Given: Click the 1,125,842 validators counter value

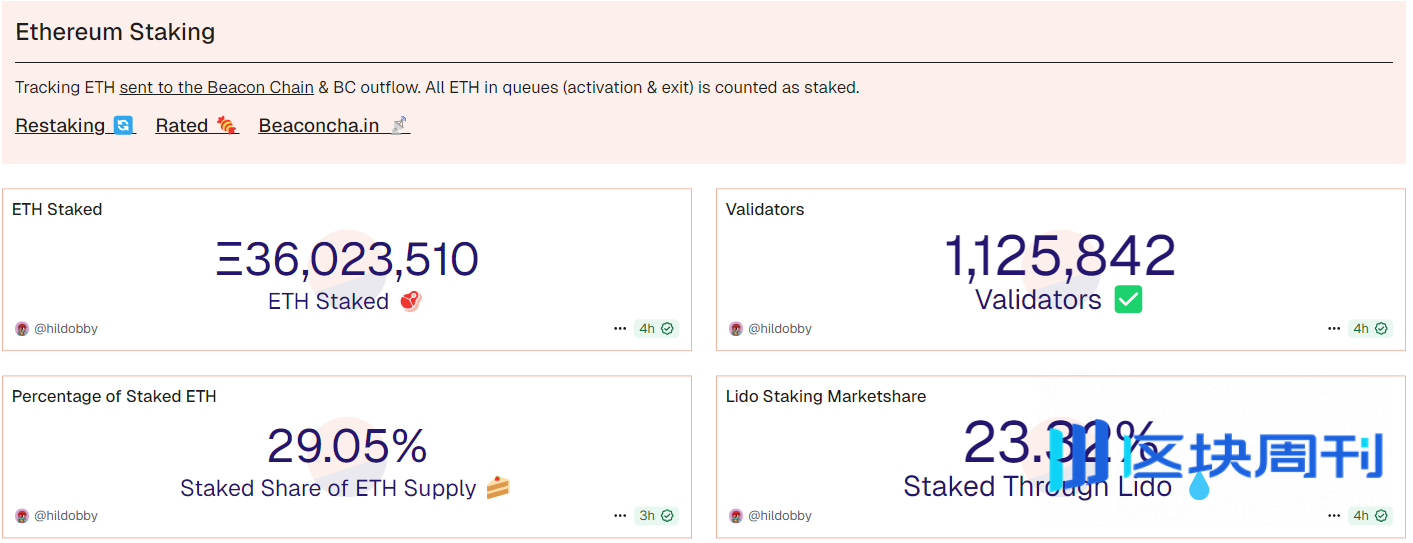Looking at the screenshot, I should 1060,257.
